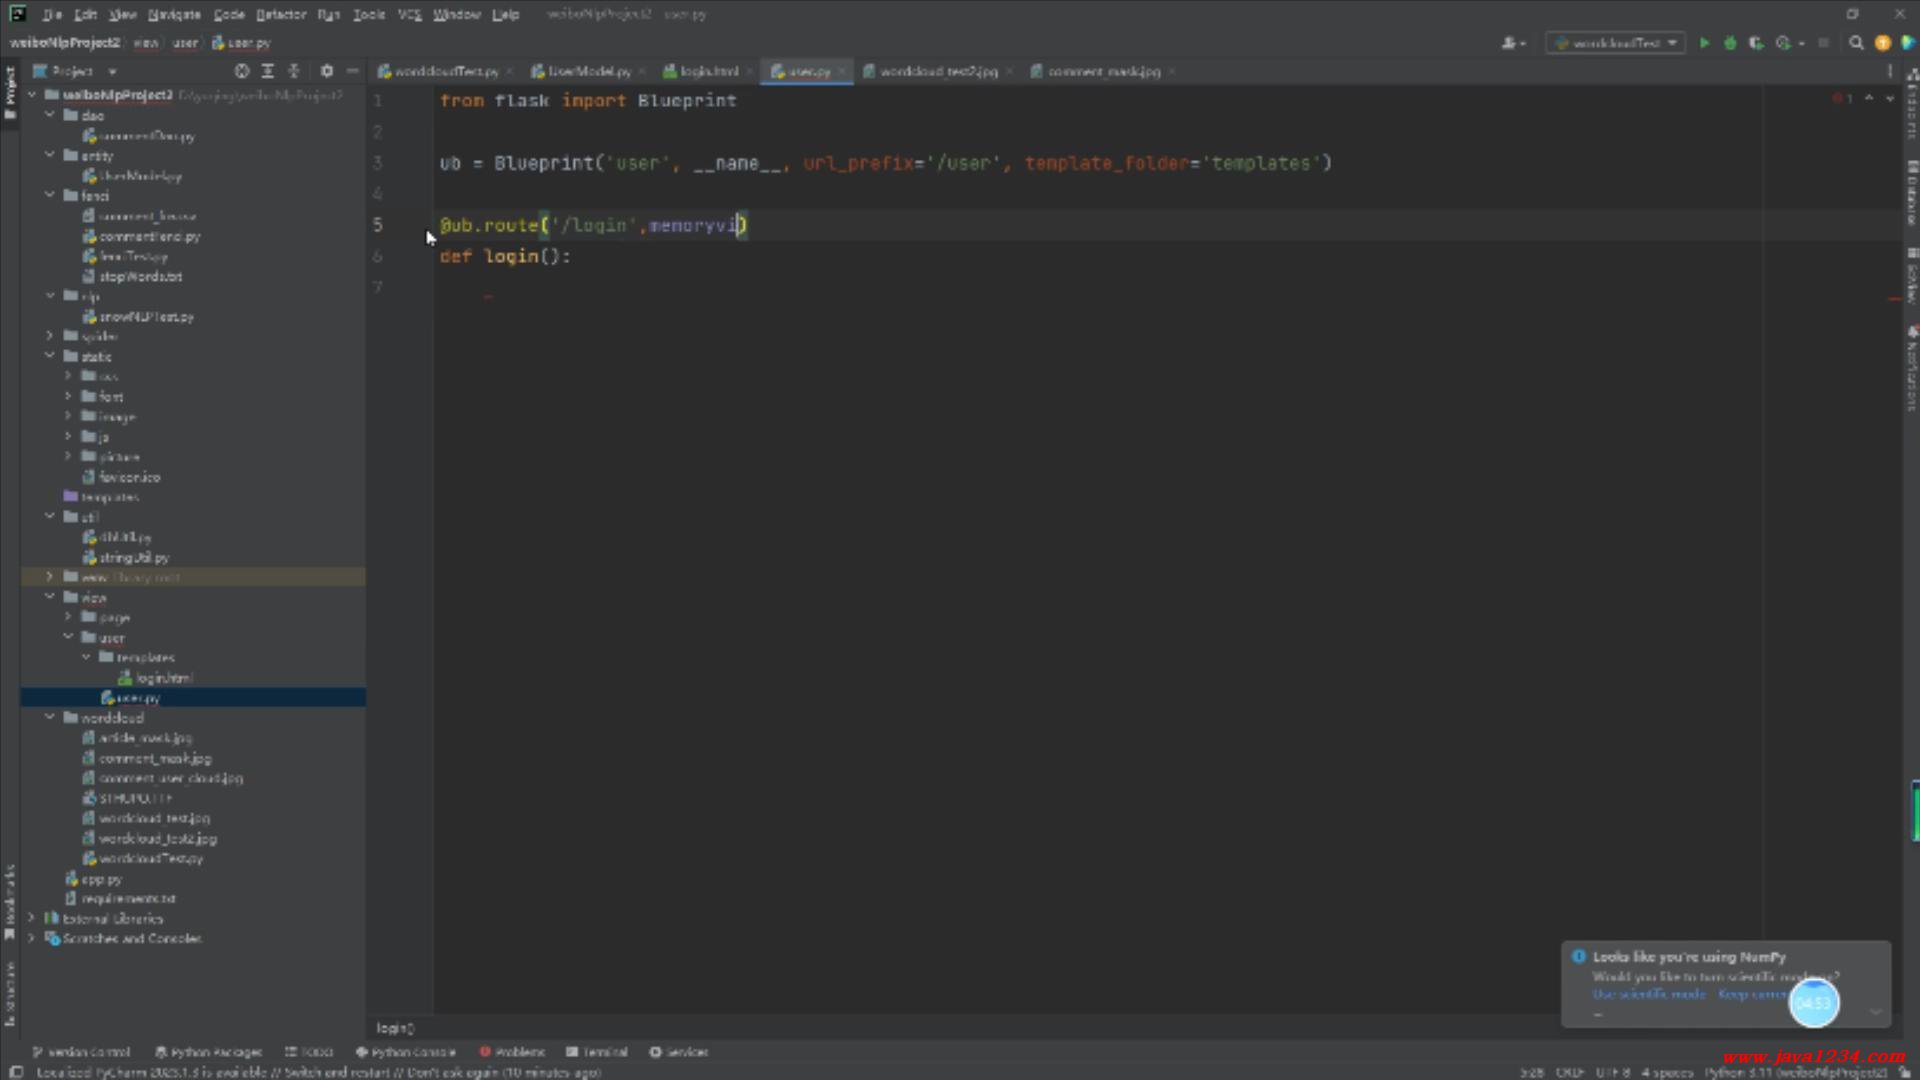The image size is (1920, 1080).
Task: Toggle the Python Console tool window
Action: coord(406,1052)
